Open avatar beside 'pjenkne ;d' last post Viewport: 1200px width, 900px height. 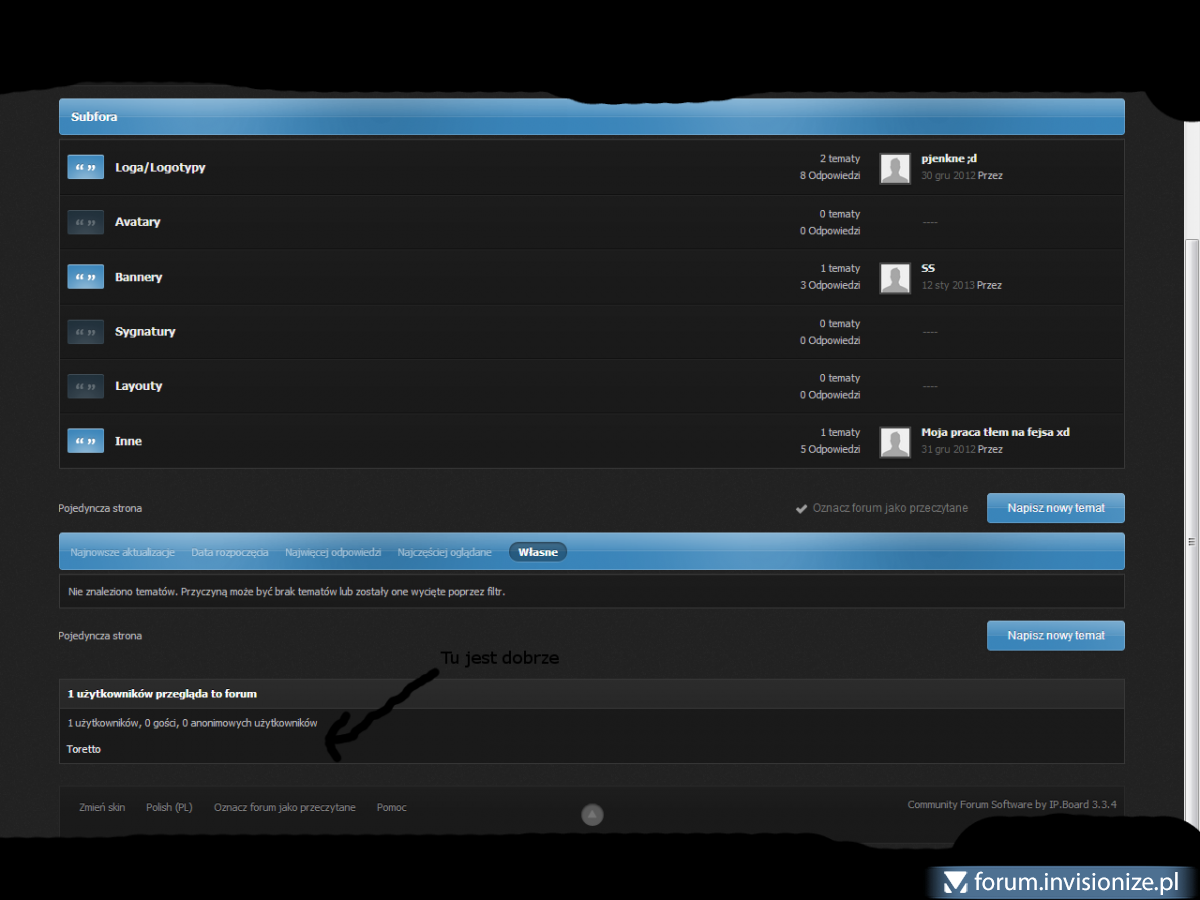point(895,168)
